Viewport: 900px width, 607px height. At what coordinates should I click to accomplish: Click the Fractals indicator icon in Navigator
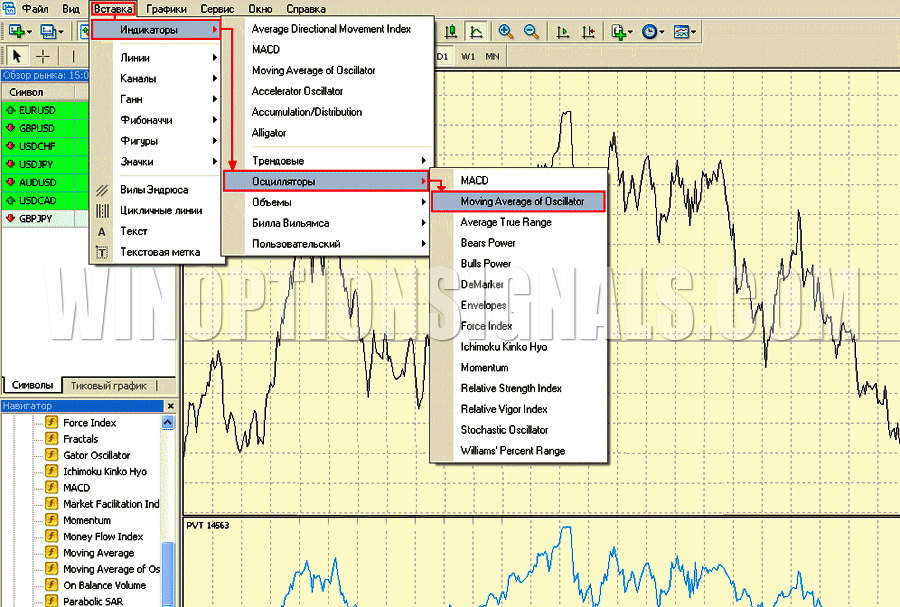(x=52, y=439)
